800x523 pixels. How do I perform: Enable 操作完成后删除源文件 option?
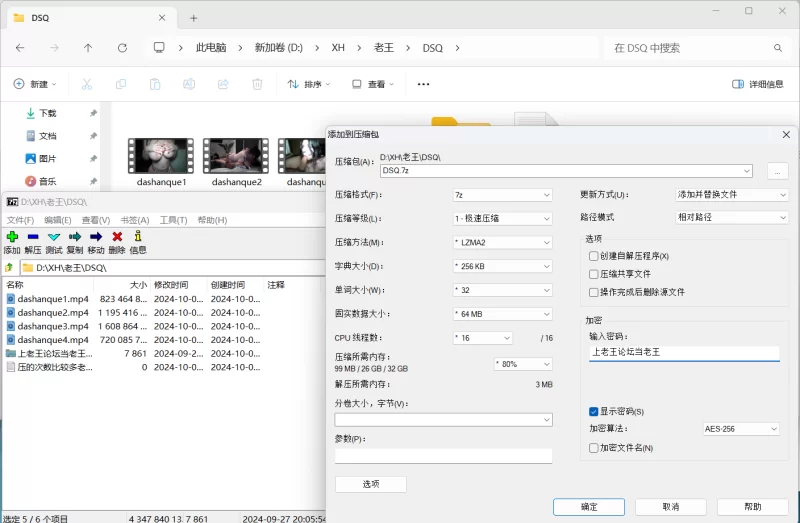point(594,292)
